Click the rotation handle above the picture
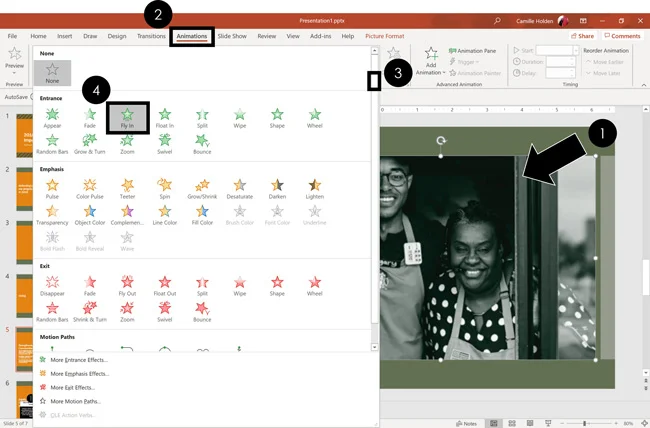 click(x=441, y=141)
